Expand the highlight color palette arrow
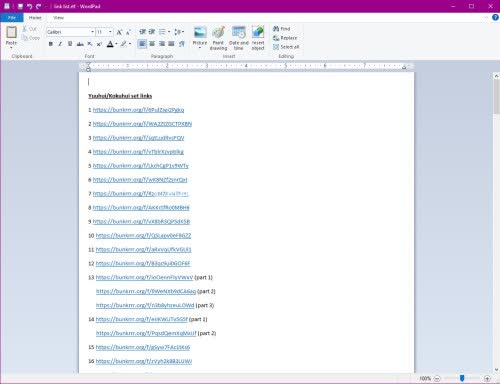Screen dimensions: 500x384 130,44
